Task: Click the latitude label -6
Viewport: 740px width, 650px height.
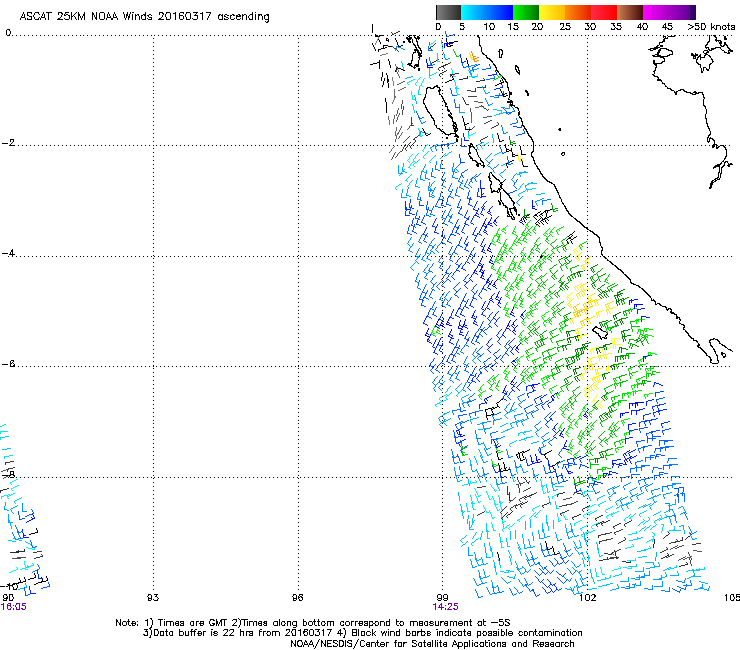Action: coord(8,364)
